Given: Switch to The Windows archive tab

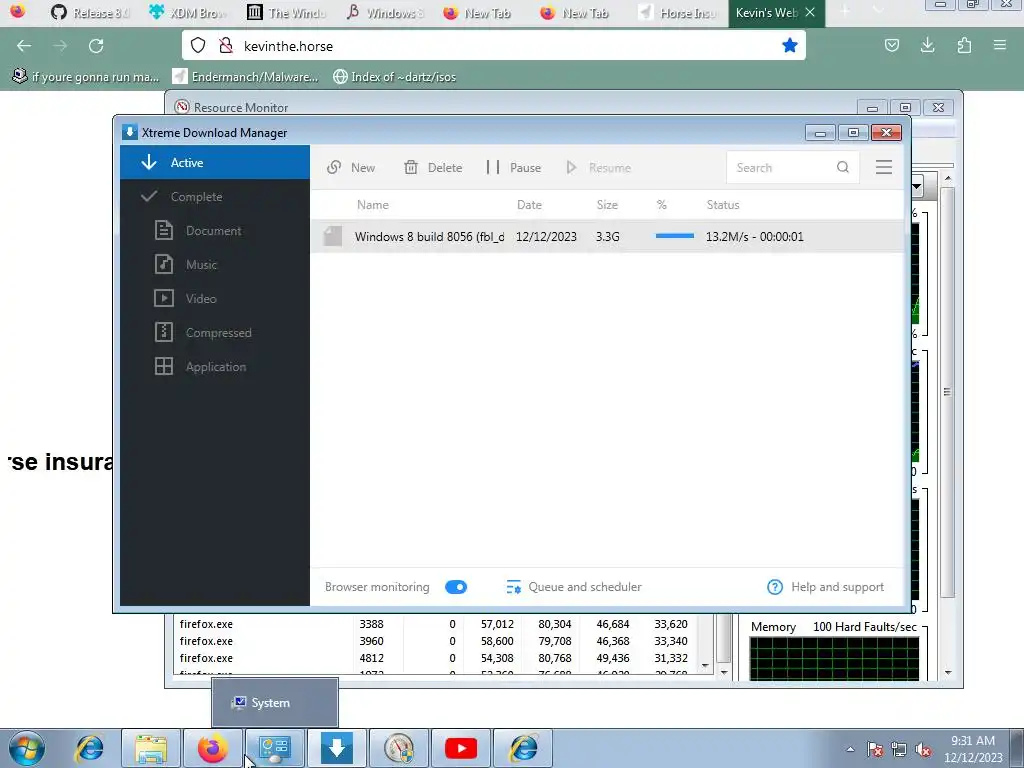Looking at the screenshot, I should click(x=286, y=12).
